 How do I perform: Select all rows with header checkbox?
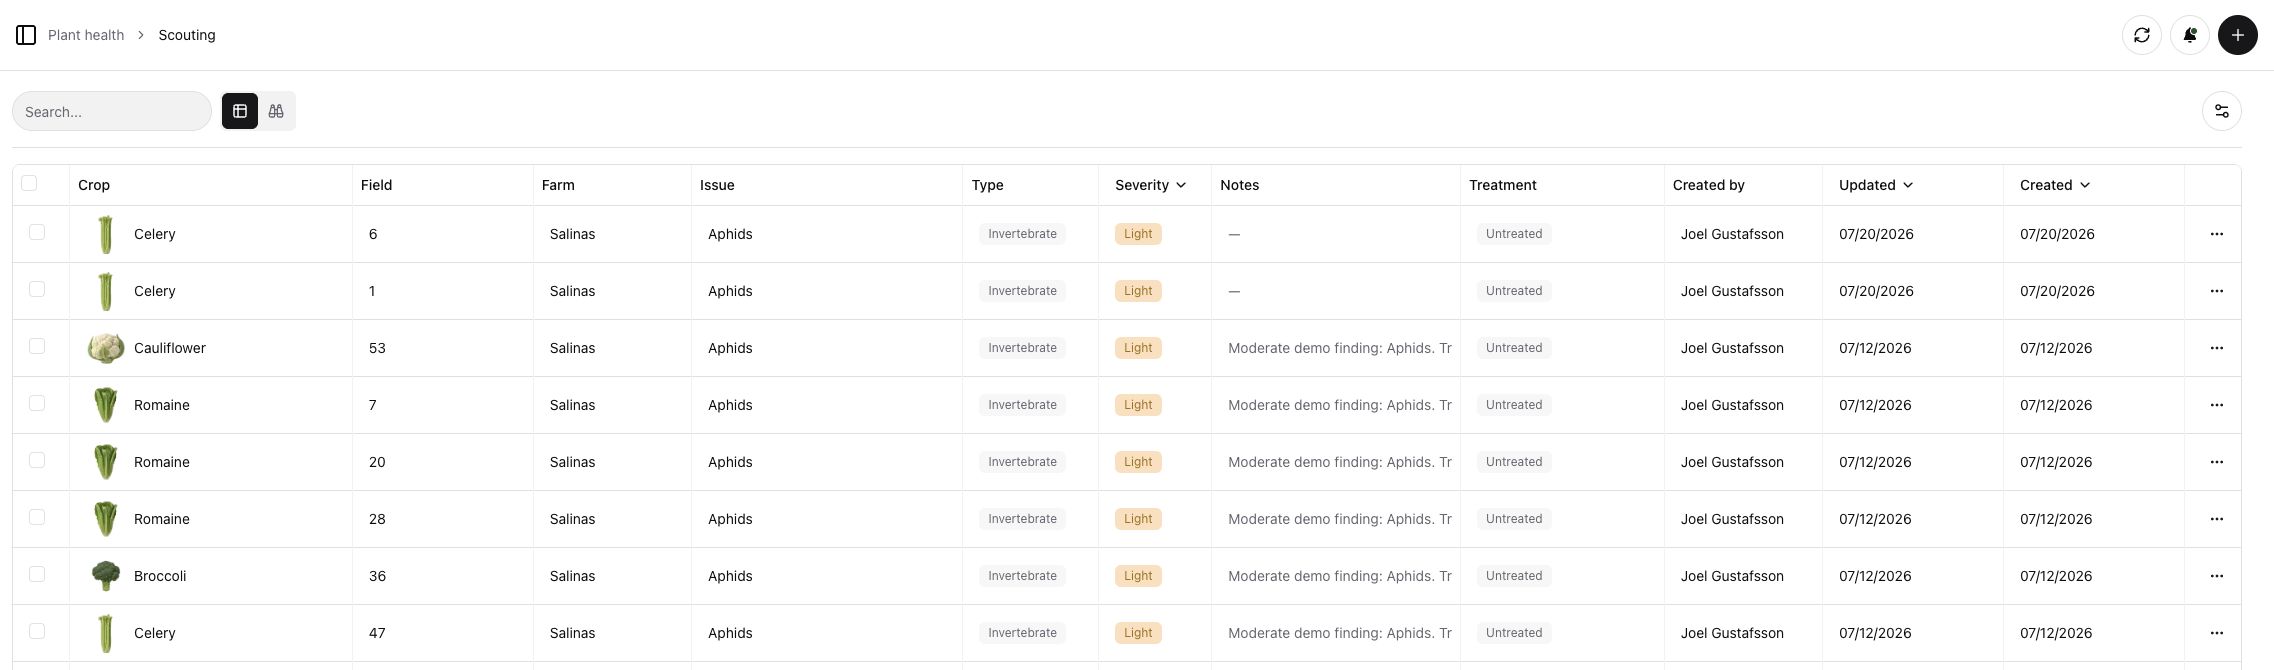[x=29, y=183]
